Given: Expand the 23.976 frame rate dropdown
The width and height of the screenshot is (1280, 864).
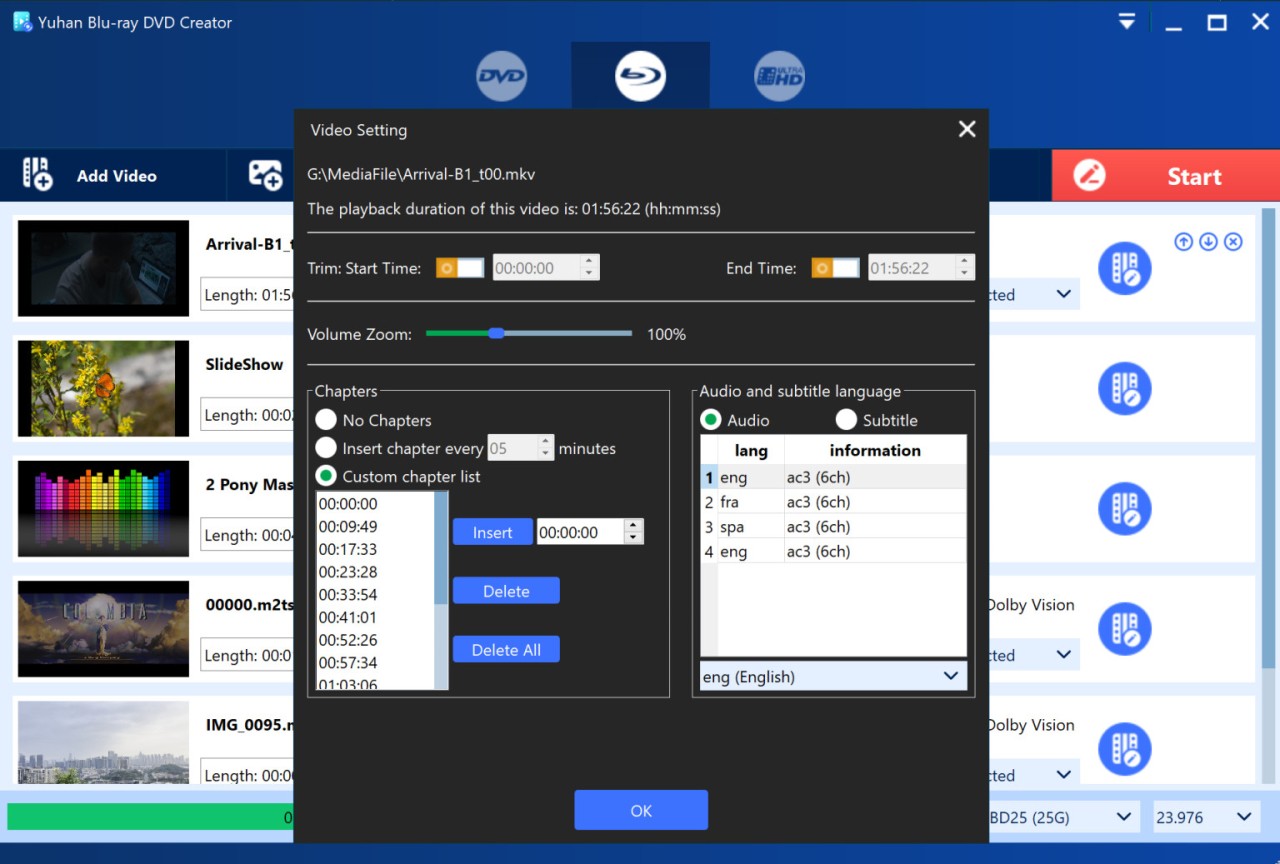Looking at the screenshot, I should (x=1204, y=817).
